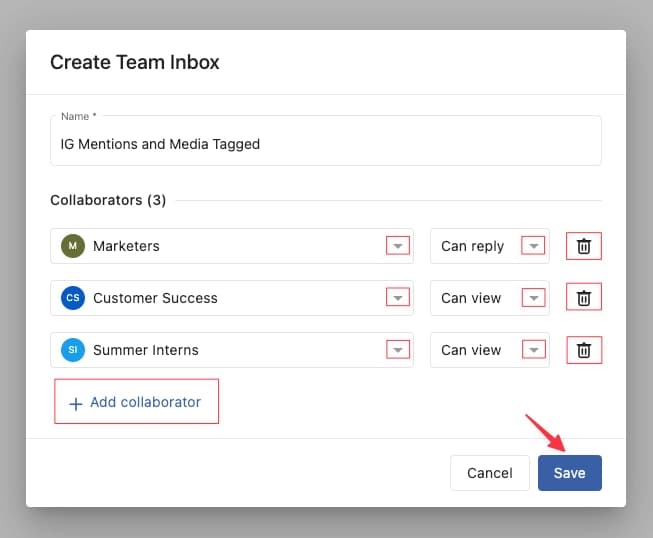Select the Marketers collaborator name field
Screen dimensions: 653x538
coord(230,246)
